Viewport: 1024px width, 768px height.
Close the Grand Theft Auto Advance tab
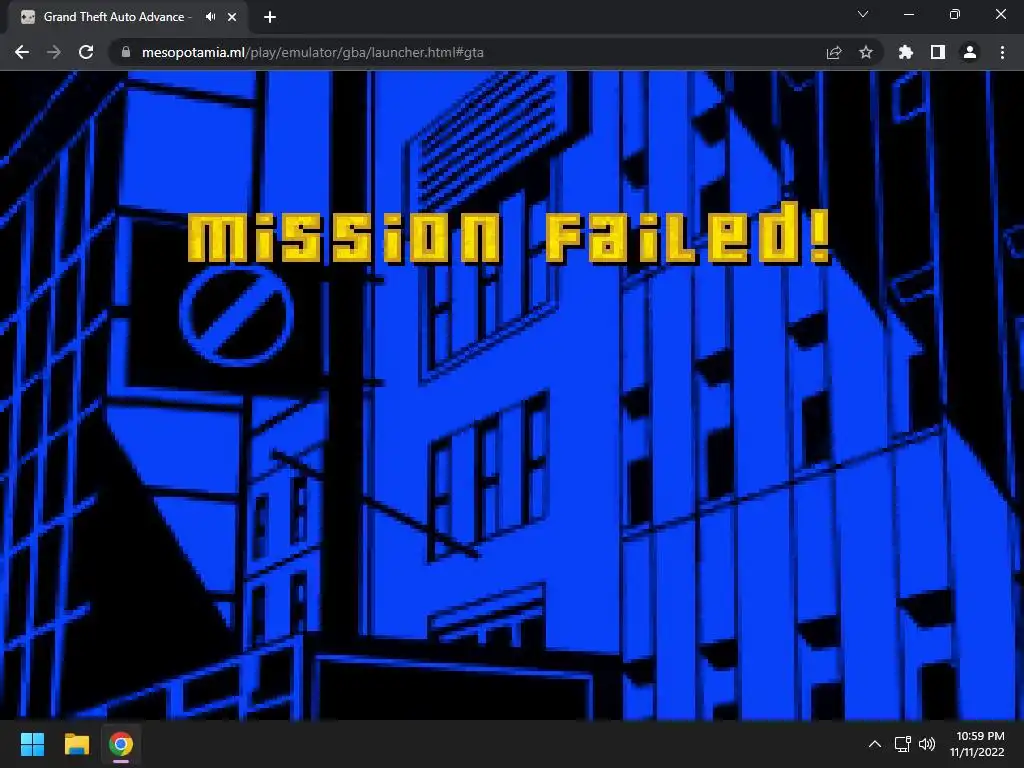pos(232,17)
